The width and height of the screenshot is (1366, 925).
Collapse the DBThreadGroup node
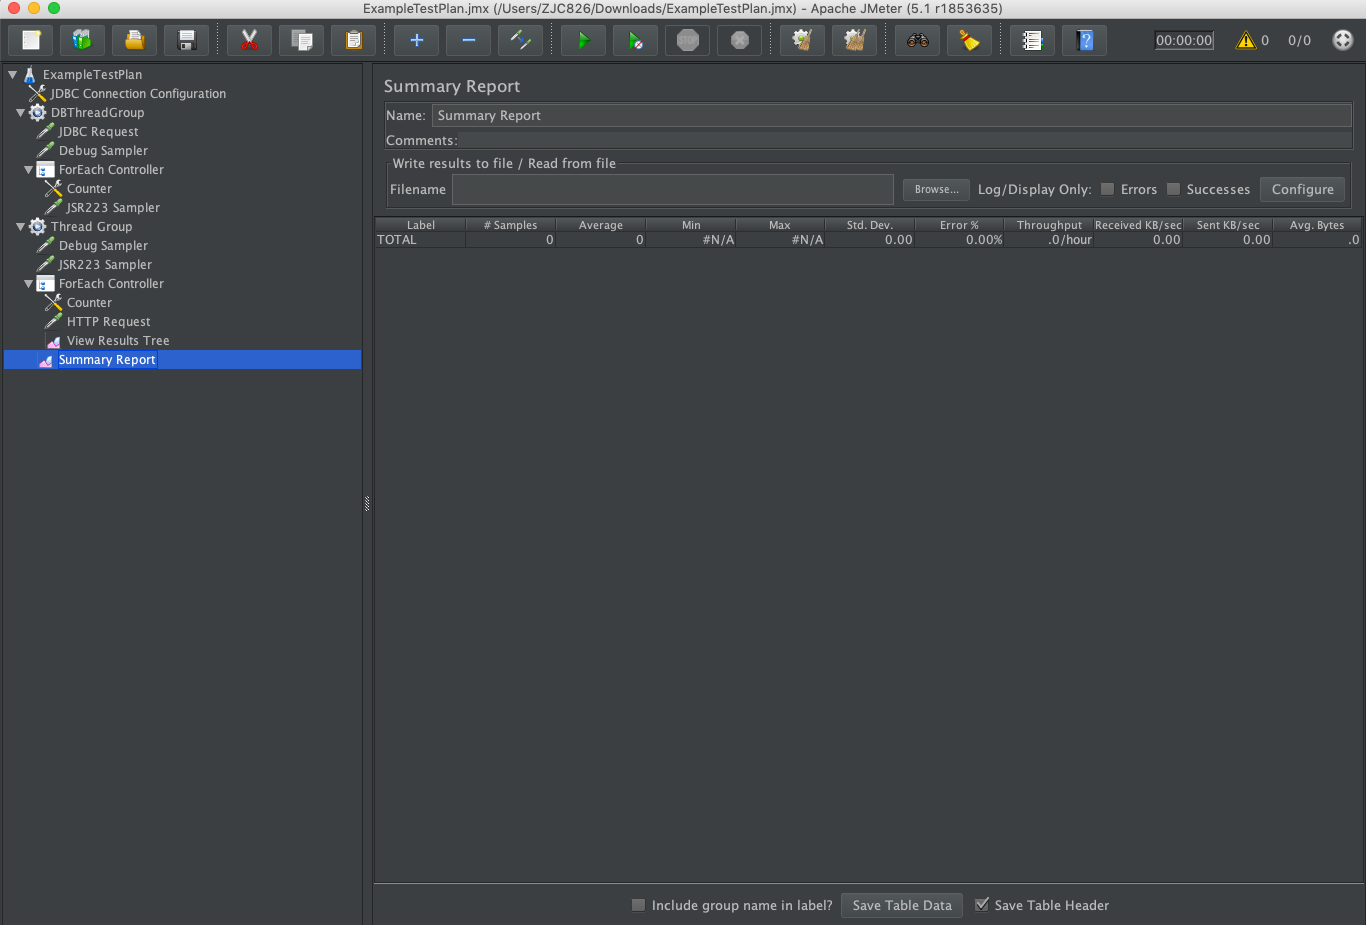(x=20, y=112)
